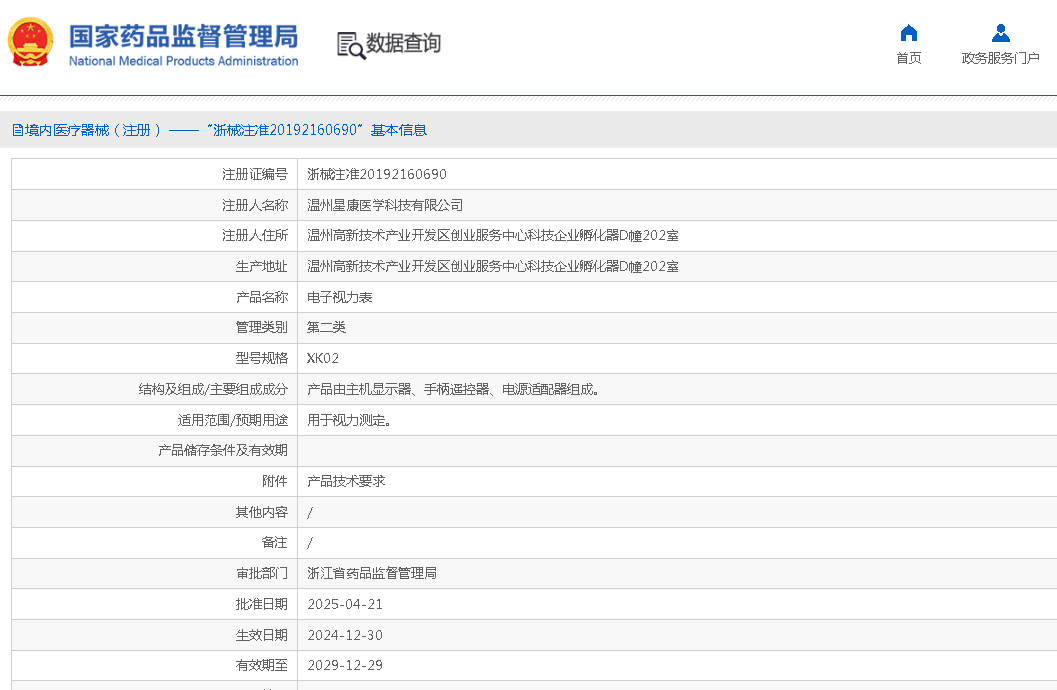This screenshot has height=690, width=1057.
Task: Open the 政务服务门户 text link
Action: point(1000,58)
